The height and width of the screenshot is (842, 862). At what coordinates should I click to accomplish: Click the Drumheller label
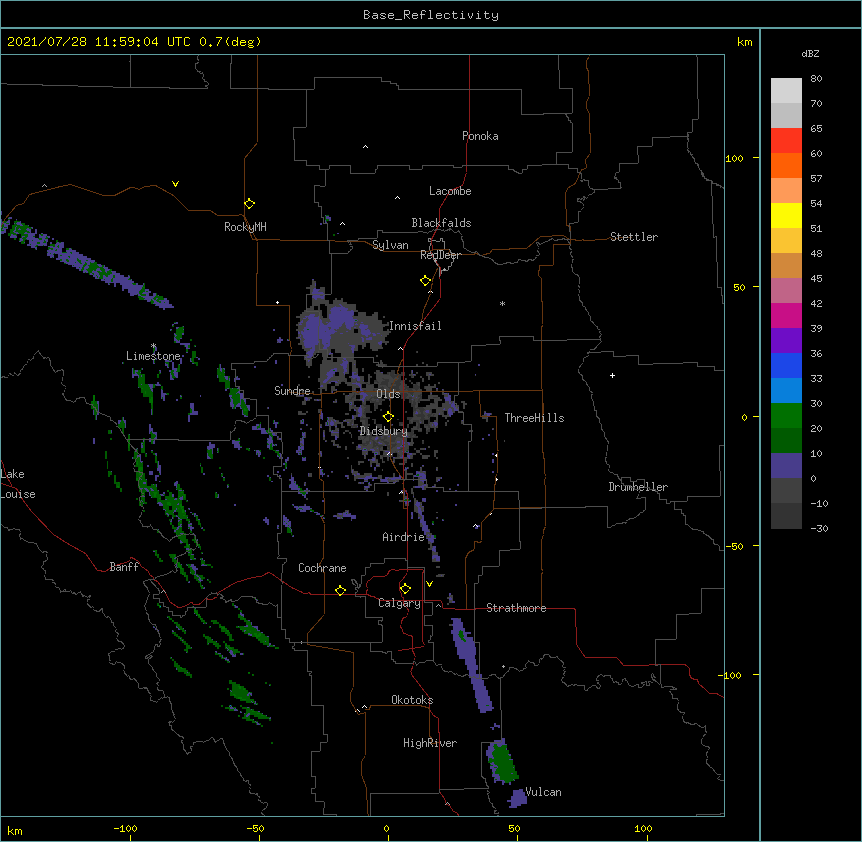pyautogui.click(x=638, y=487)
